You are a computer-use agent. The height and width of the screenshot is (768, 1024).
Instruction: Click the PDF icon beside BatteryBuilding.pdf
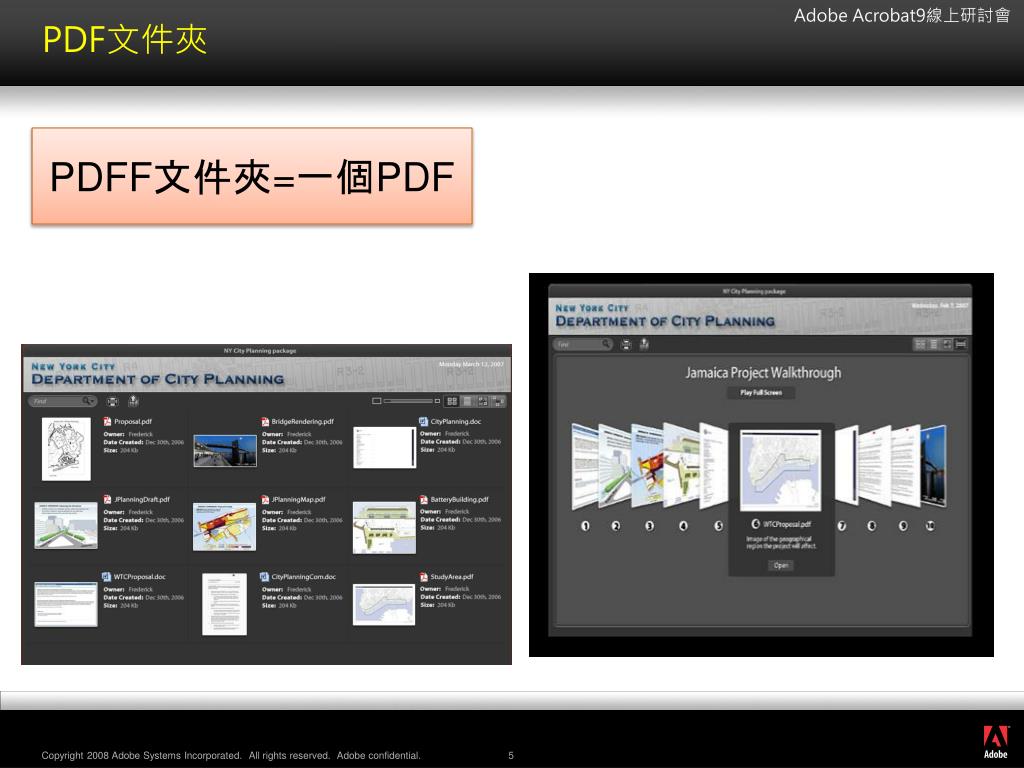pos(423,500)
